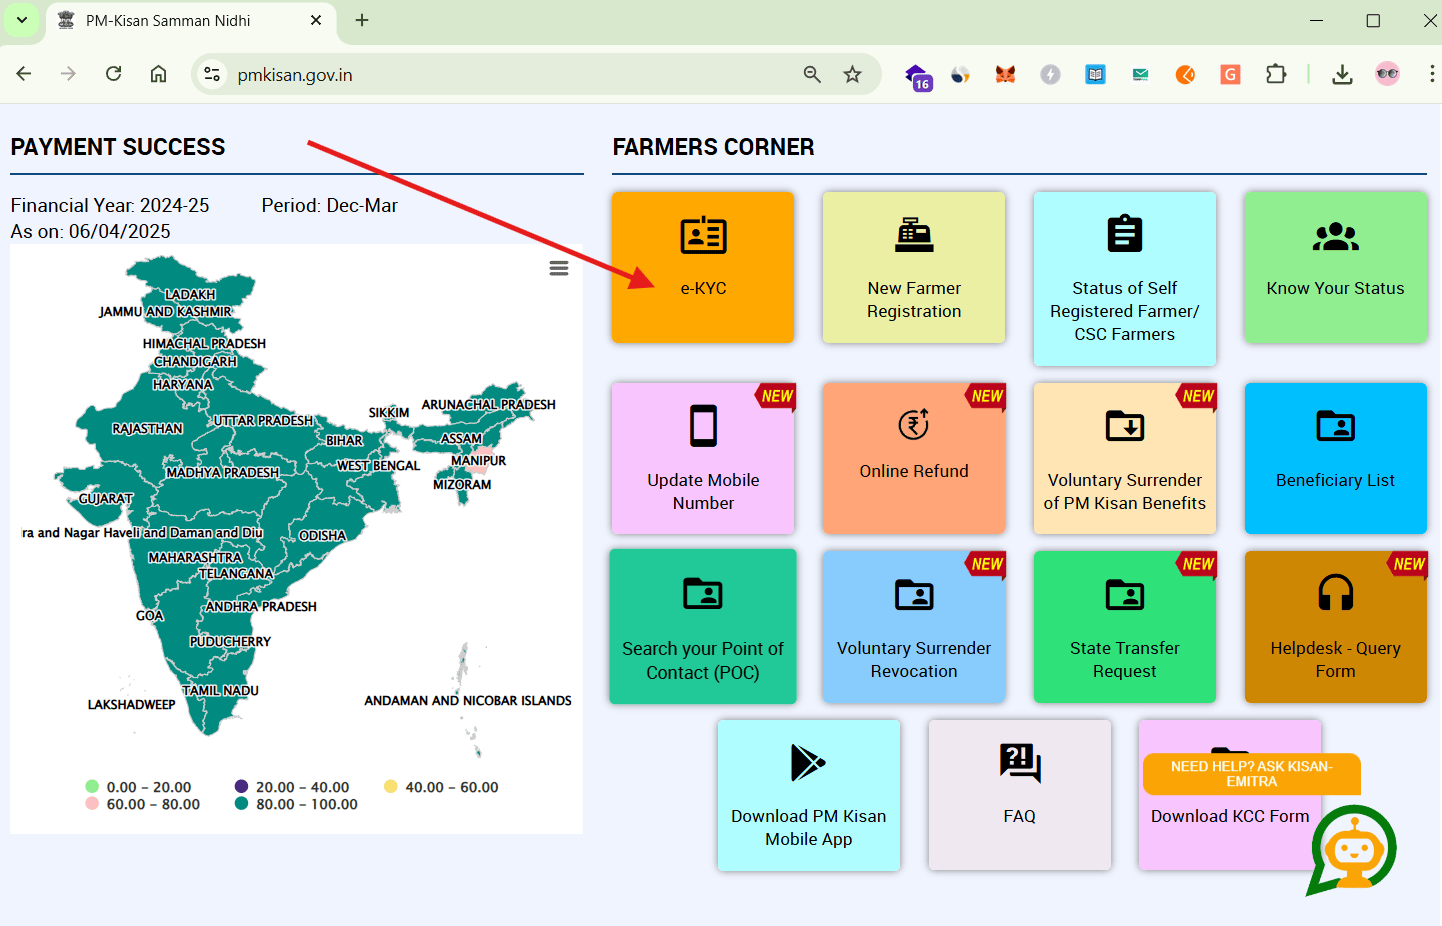Viewport: 1442px width, 926px height.
Task: Open the Extensions puzzle icon
Action: [1276, 74]
